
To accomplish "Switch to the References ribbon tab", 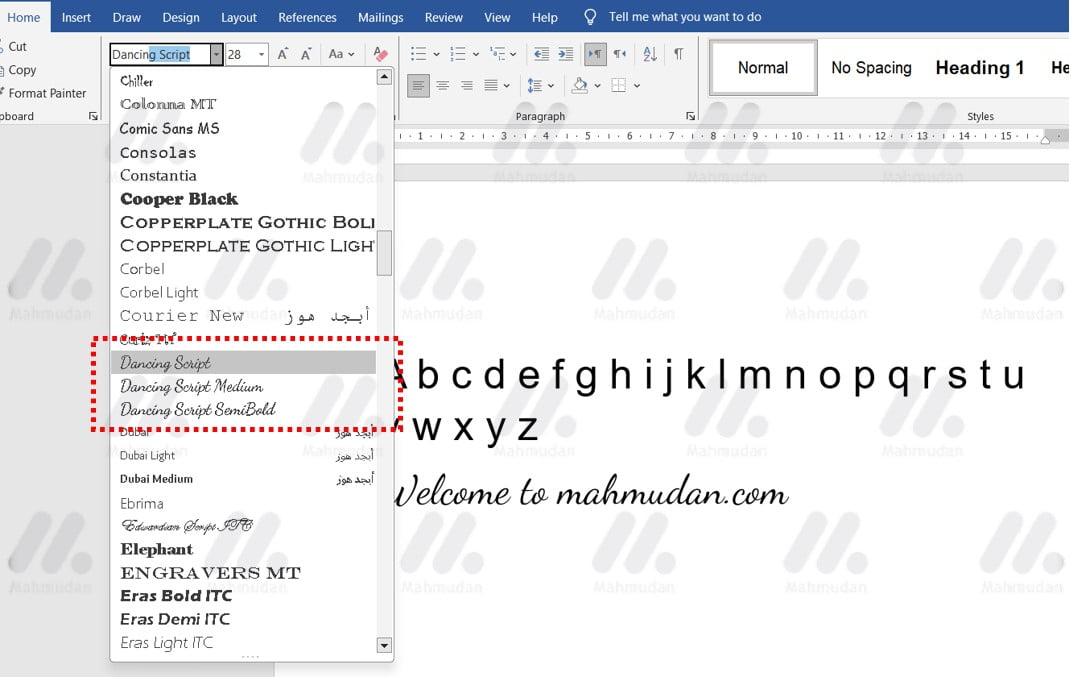I will click(x=307, y=17).
